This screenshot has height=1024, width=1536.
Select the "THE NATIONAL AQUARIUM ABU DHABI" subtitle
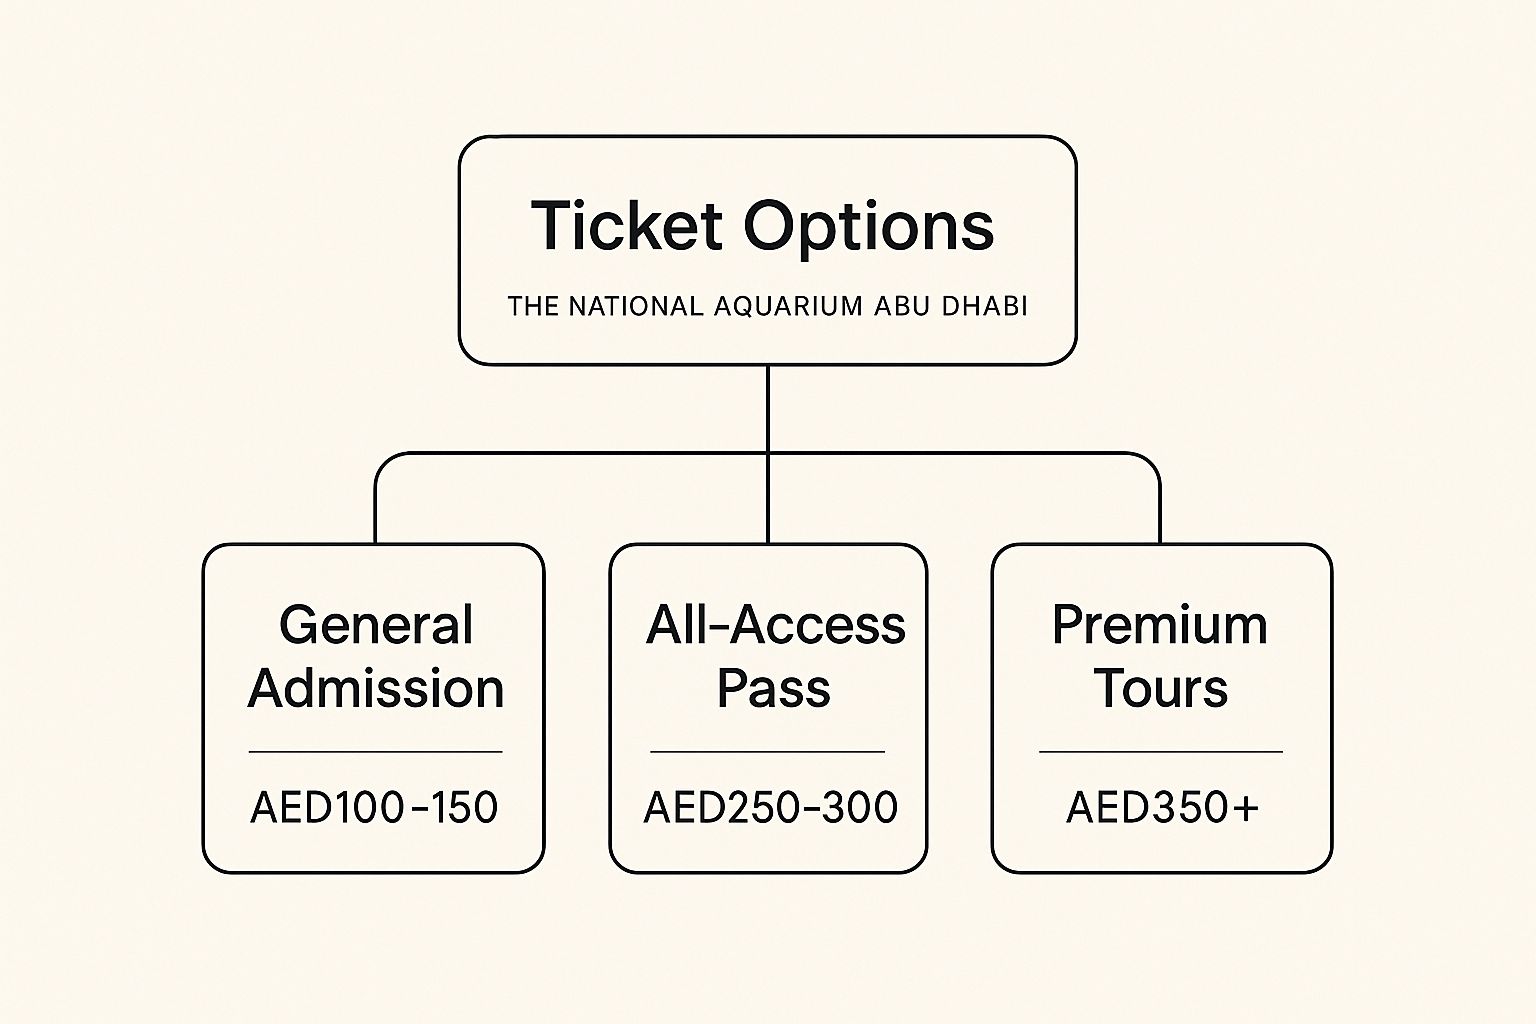[767, 306]
